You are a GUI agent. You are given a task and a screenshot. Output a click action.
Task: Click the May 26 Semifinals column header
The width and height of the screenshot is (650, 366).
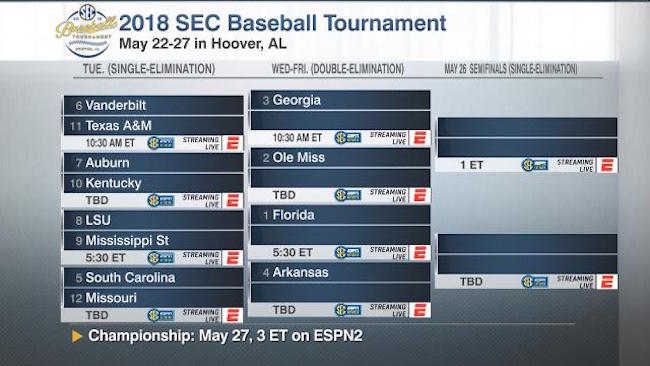click(511, 69)
